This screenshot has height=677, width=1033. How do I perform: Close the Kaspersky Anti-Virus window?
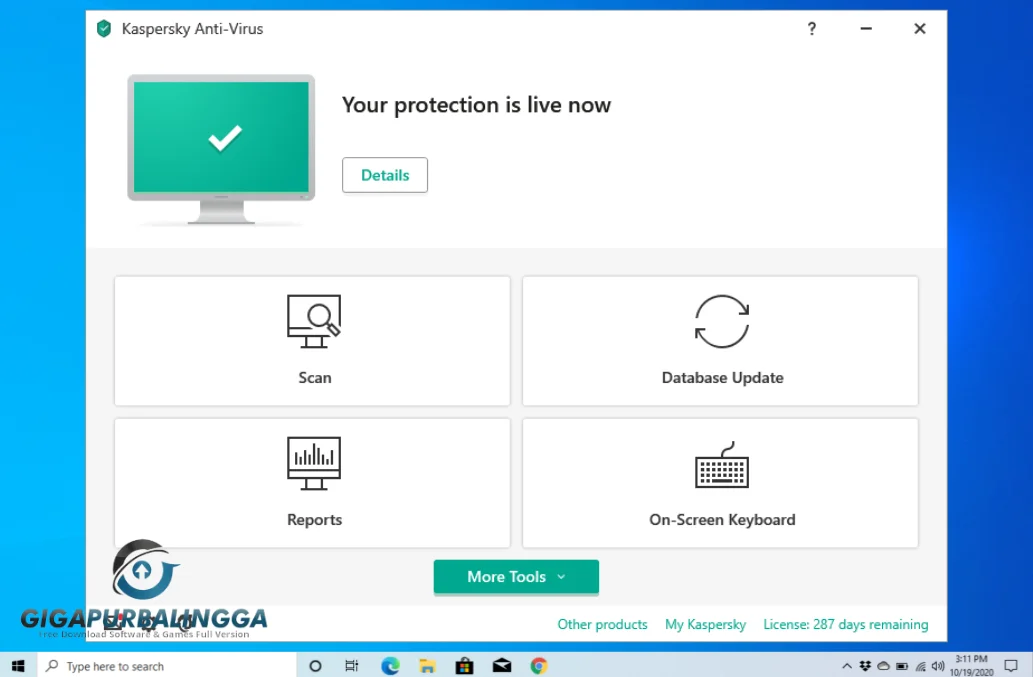920,29
